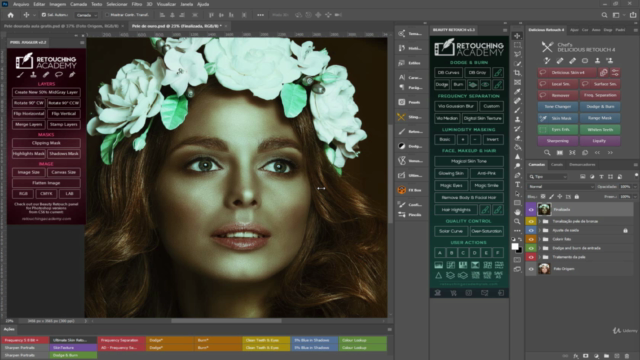640x360 pixels.
Task: Open the three-dots extra options in options bar
Action: point(260,15)
